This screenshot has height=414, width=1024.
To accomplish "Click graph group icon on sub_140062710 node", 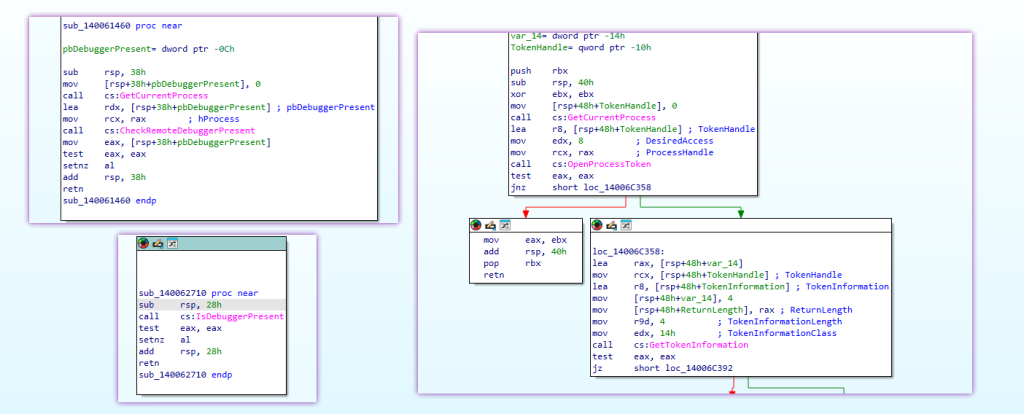I will (x=172, y=243).
